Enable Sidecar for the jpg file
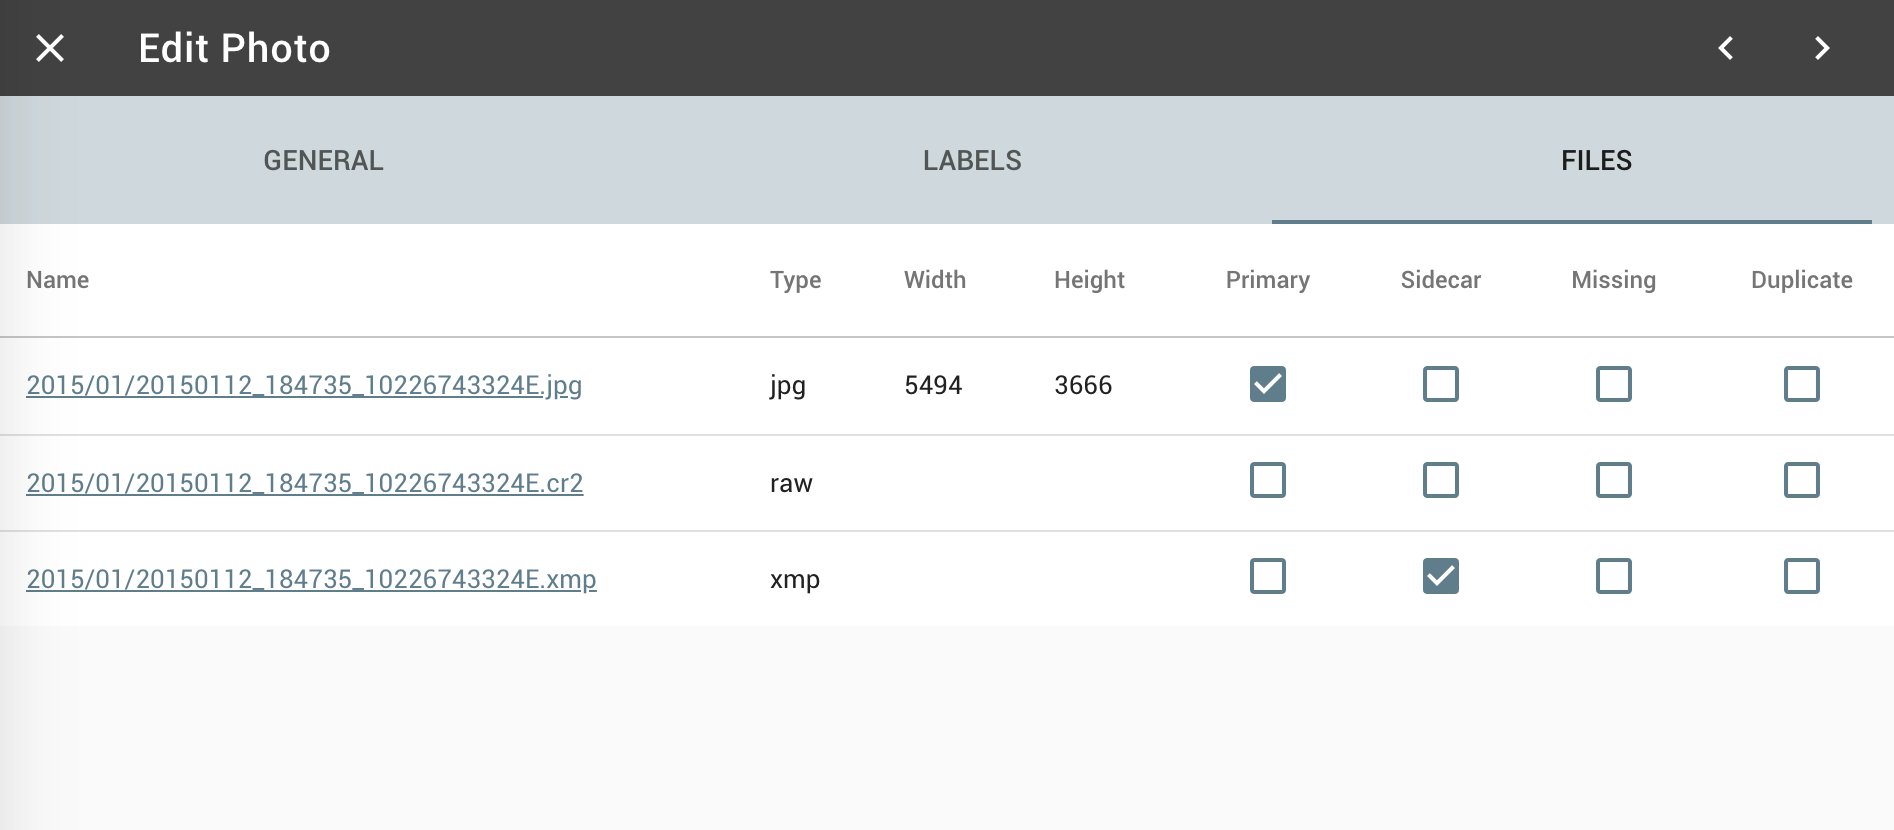1894x830 pixels. (1440, 384)
